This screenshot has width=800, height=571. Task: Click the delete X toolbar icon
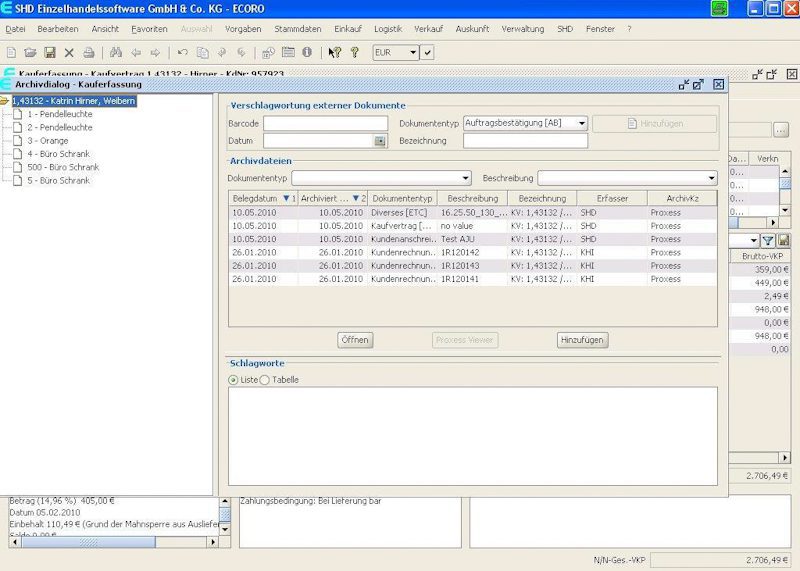(69, 52)
